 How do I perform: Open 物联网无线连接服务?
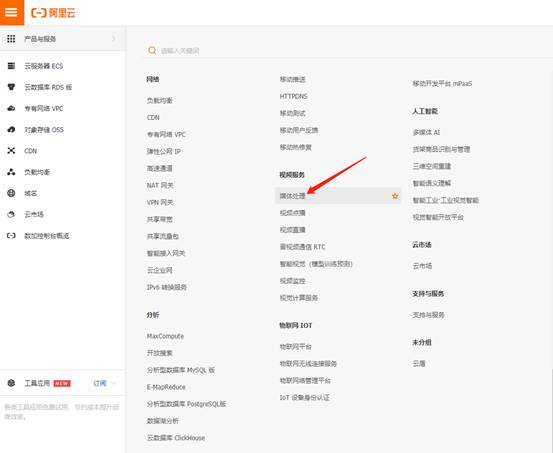(308, 363)
